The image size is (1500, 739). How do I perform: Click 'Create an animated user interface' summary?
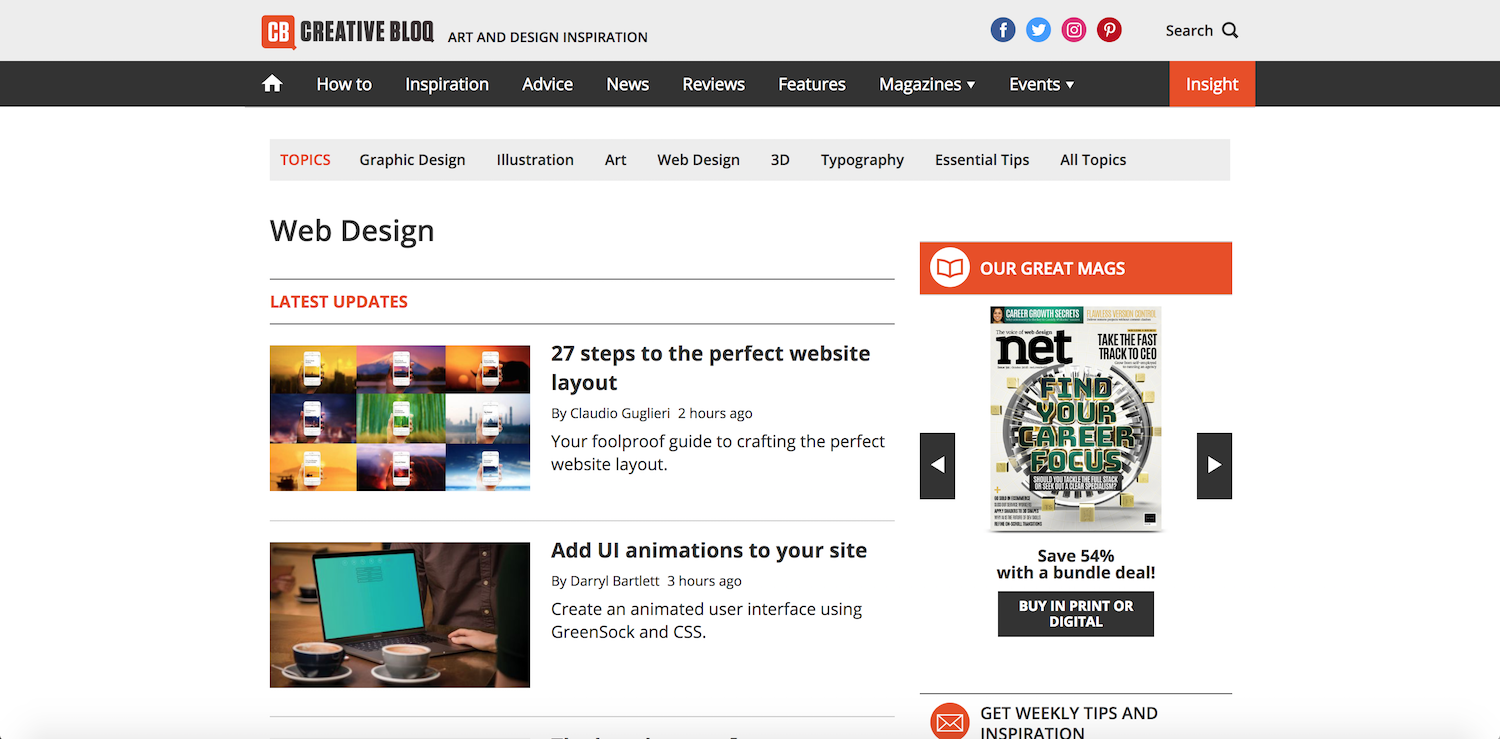click(x=706, y=621)
